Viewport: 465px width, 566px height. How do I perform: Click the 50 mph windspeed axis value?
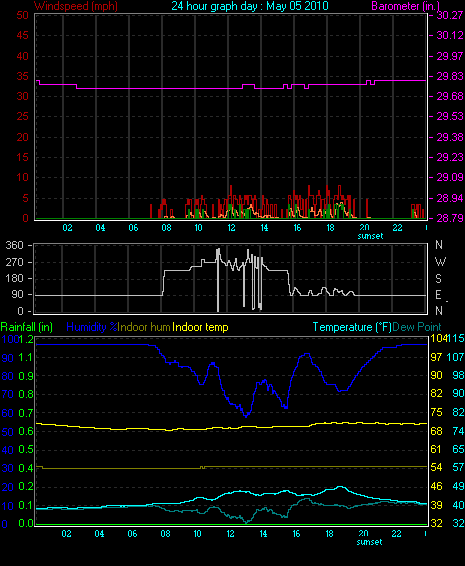tap(22, 15)
